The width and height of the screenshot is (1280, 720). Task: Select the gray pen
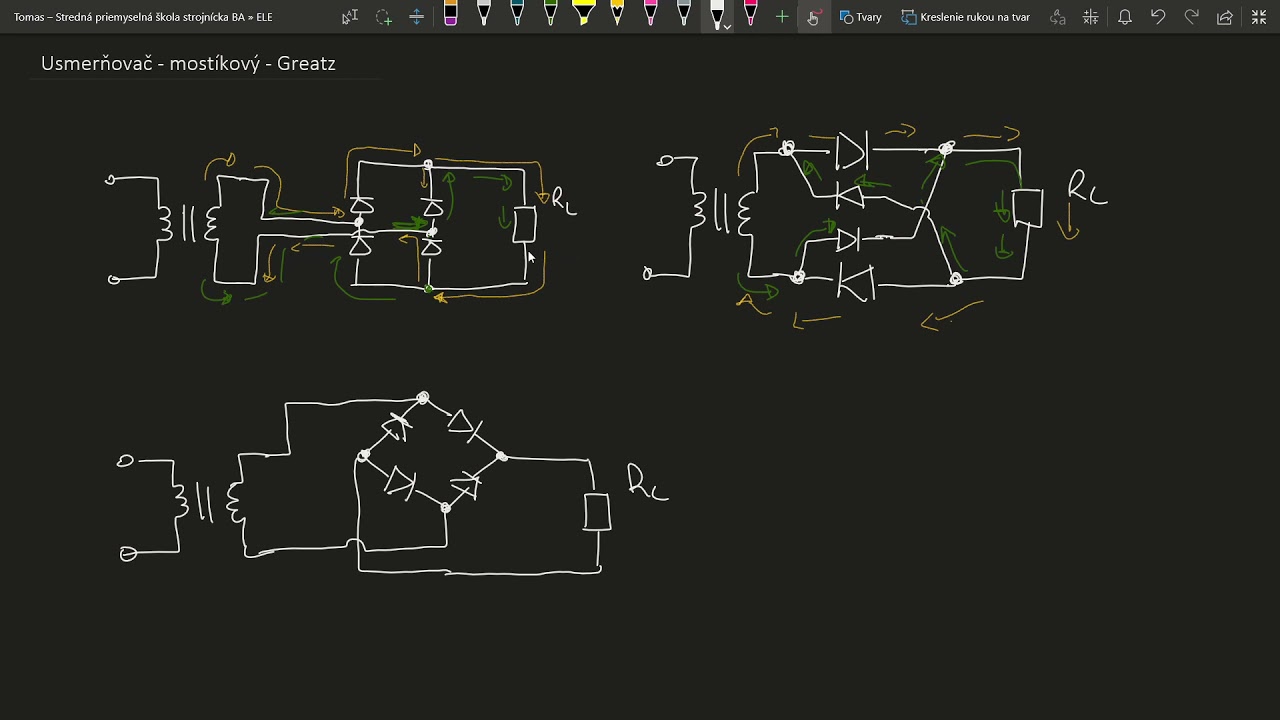coord(684,13)
